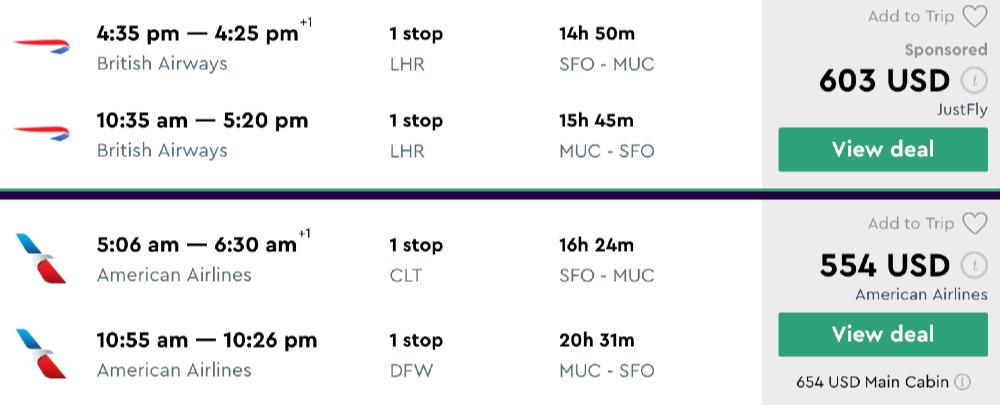Click info icon next to 654 USD Main Cabin
Image resolution: width=1000 pixels, height=405 pixels.
[962, 382]
